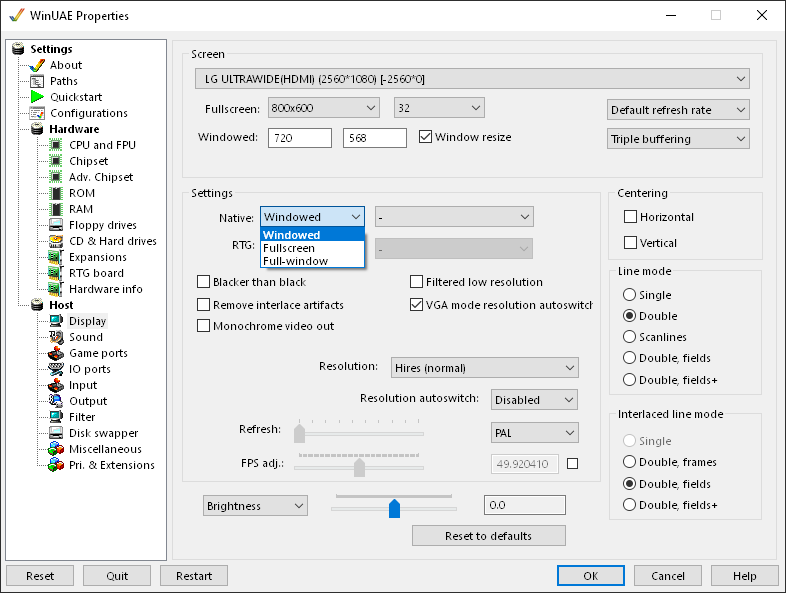Select Double, frames interlaced mode
The height and width of the screenshot is (593, 786).
click(x=629, y=462)
